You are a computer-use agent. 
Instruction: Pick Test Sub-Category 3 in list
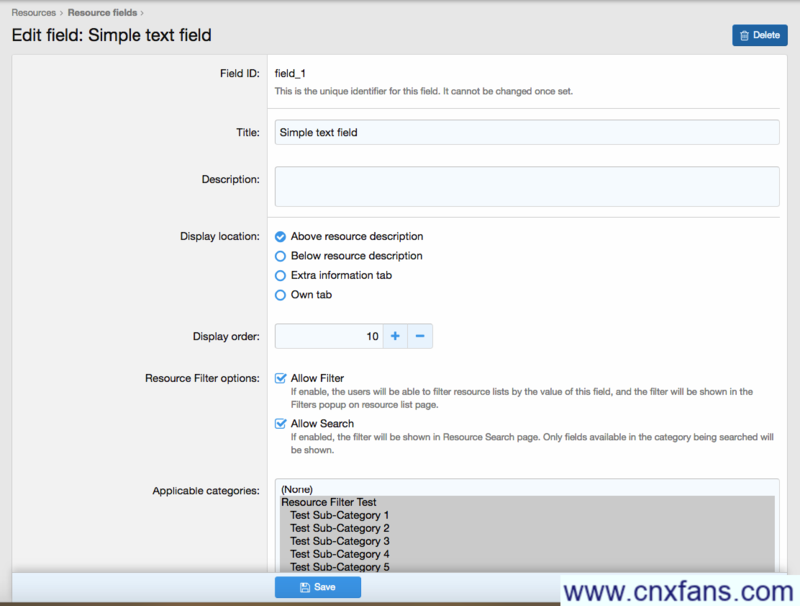click(x=527, y=541)
